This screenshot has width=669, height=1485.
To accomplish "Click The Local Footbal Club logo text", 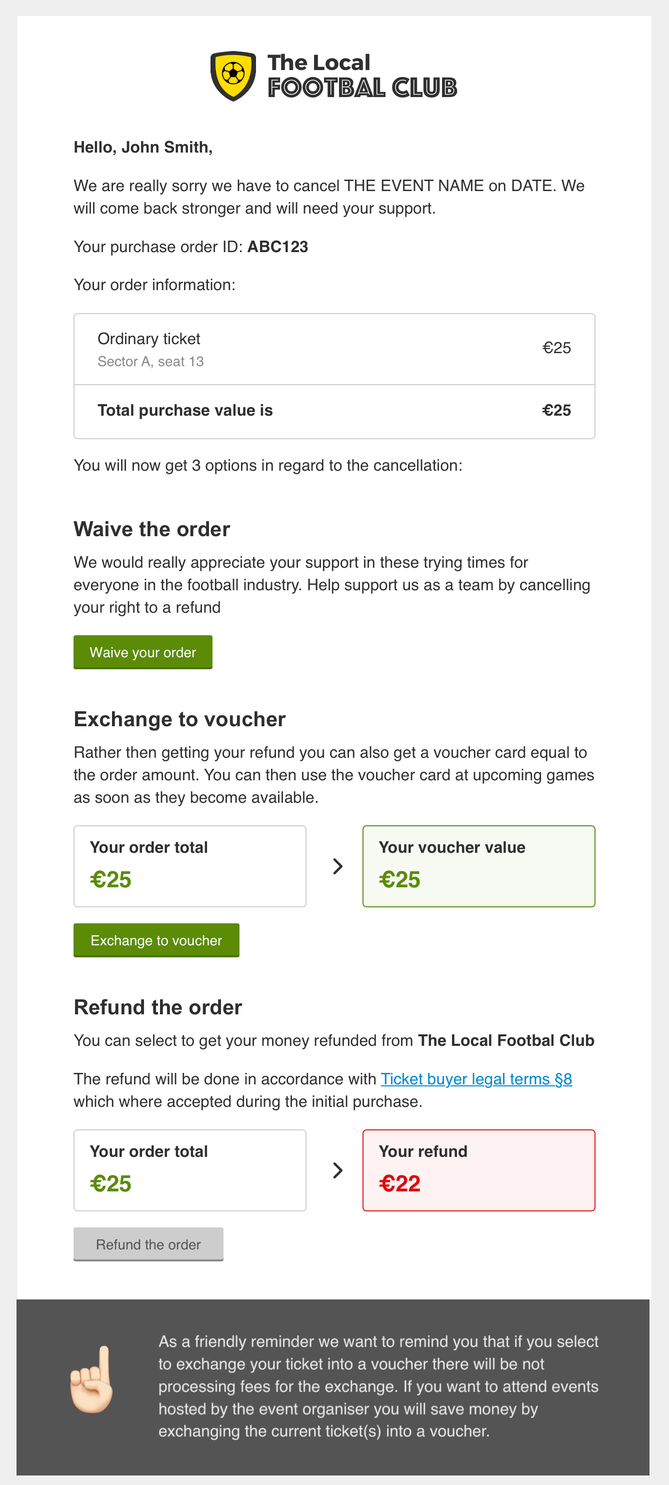I will pos(361,76).
